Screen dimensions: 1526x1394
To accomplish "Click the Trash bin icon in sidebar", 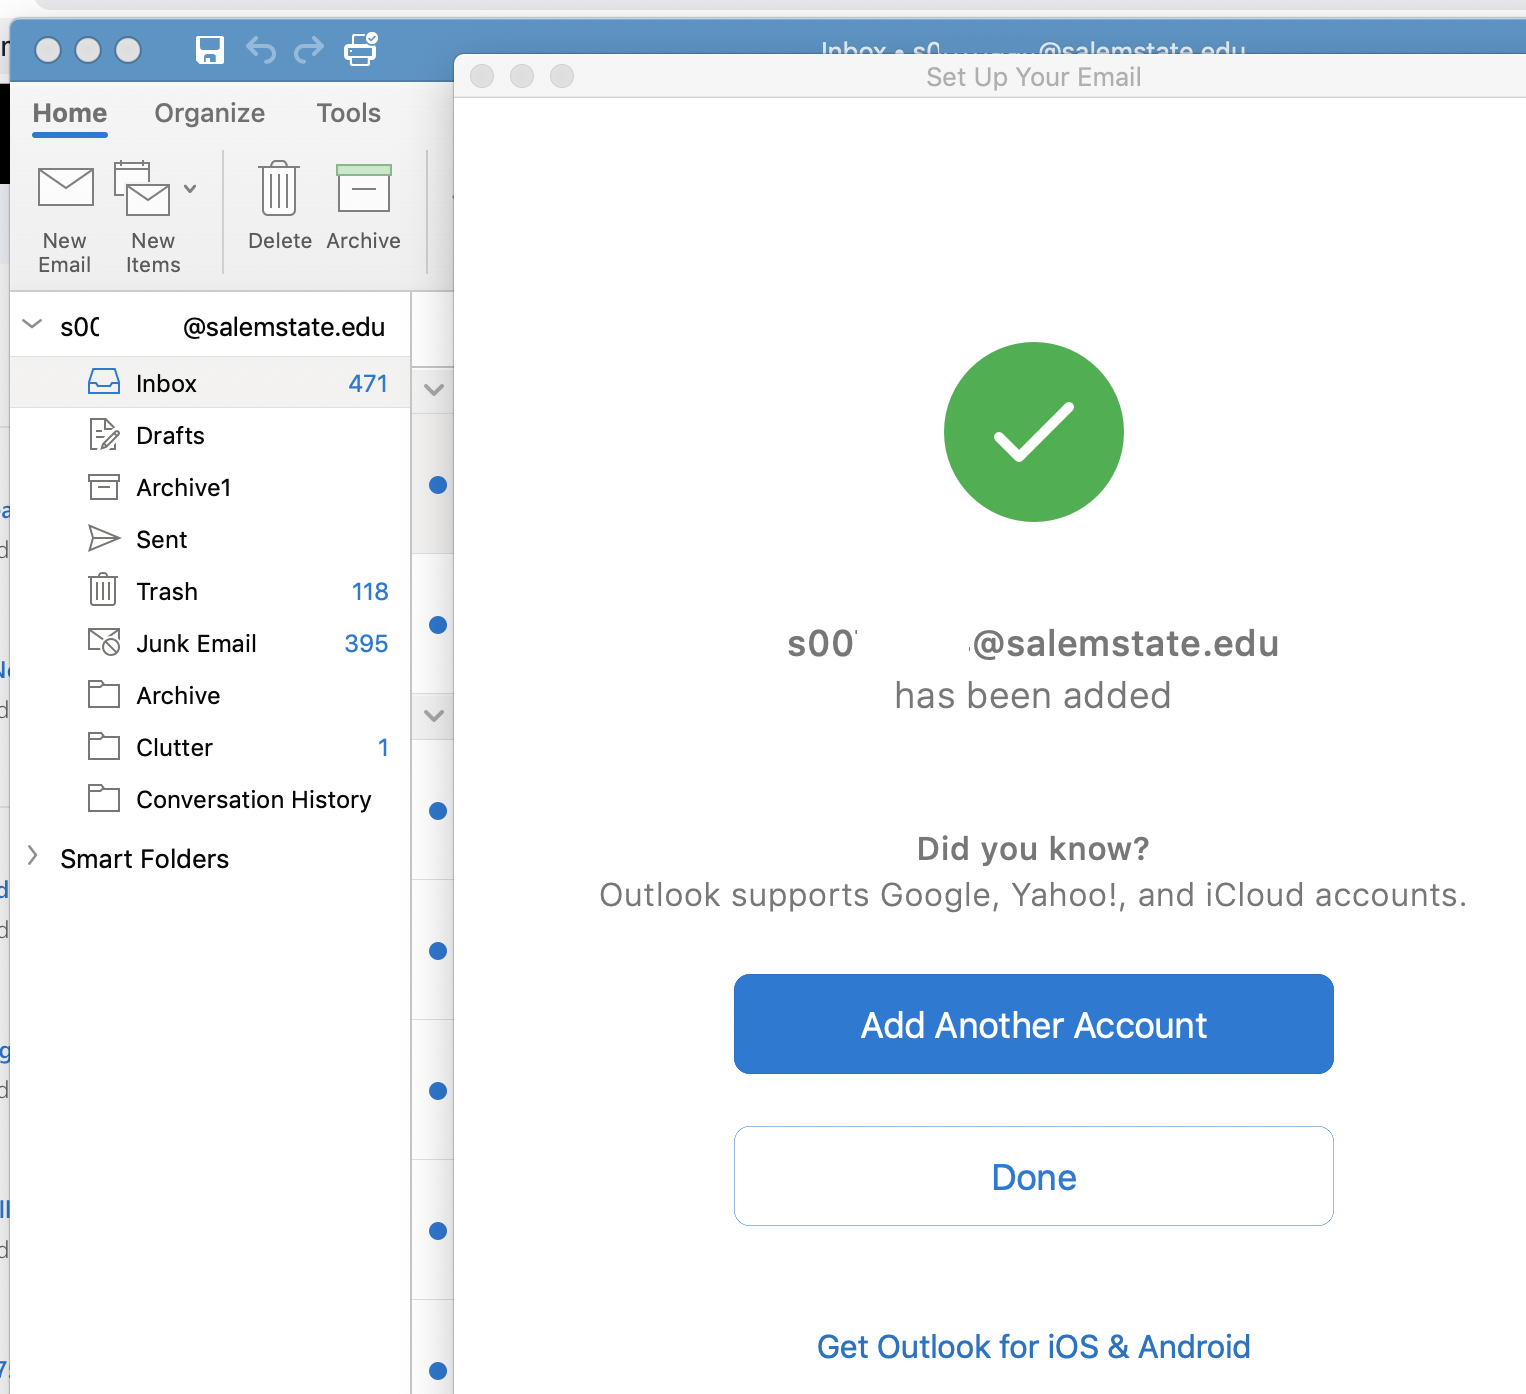I will [103, 590].
